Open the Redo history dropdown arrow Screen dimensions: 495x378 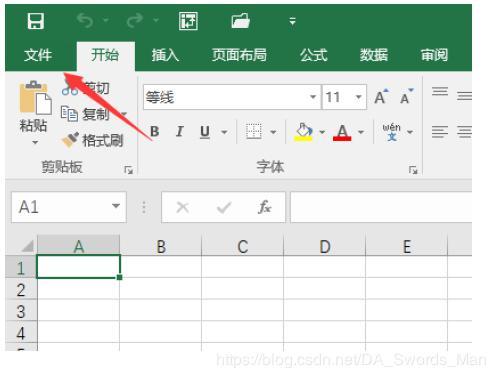[x=156, y=20]
